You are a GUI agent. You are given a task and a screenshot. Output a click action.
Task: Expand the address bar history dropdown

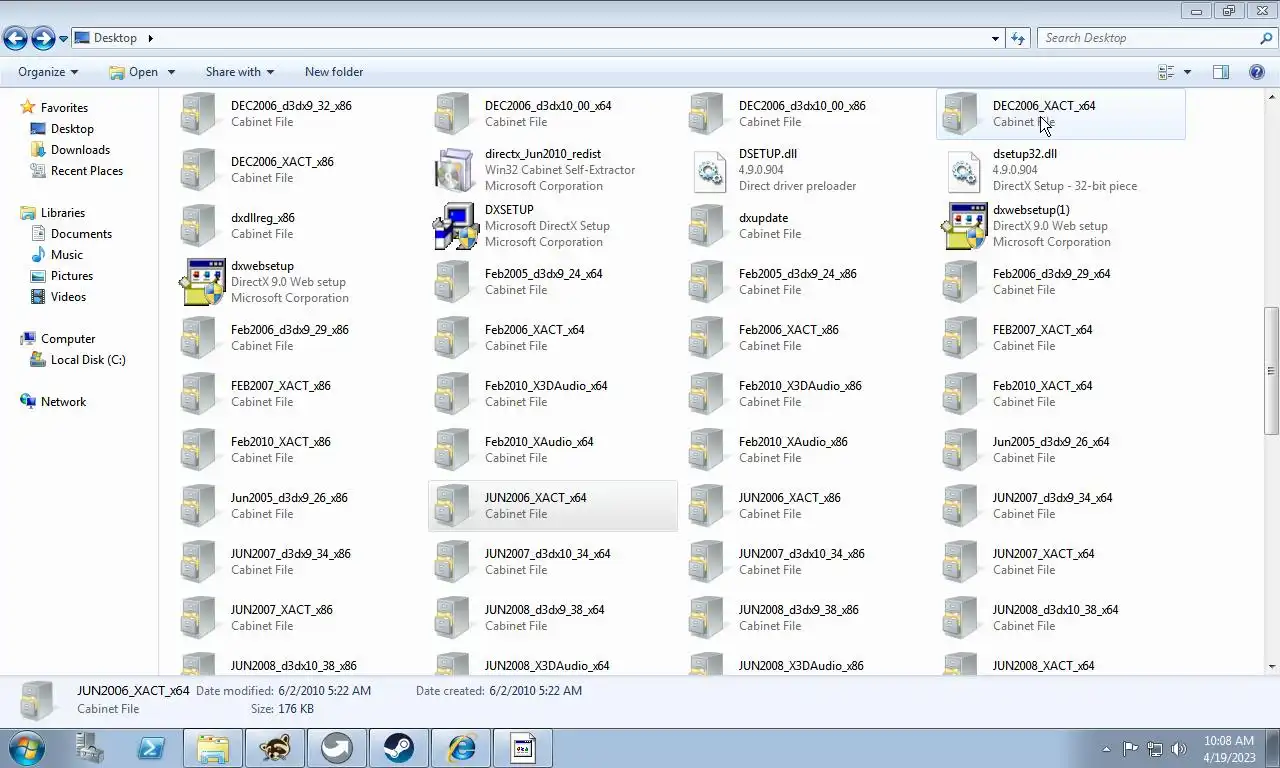point(995,38)
